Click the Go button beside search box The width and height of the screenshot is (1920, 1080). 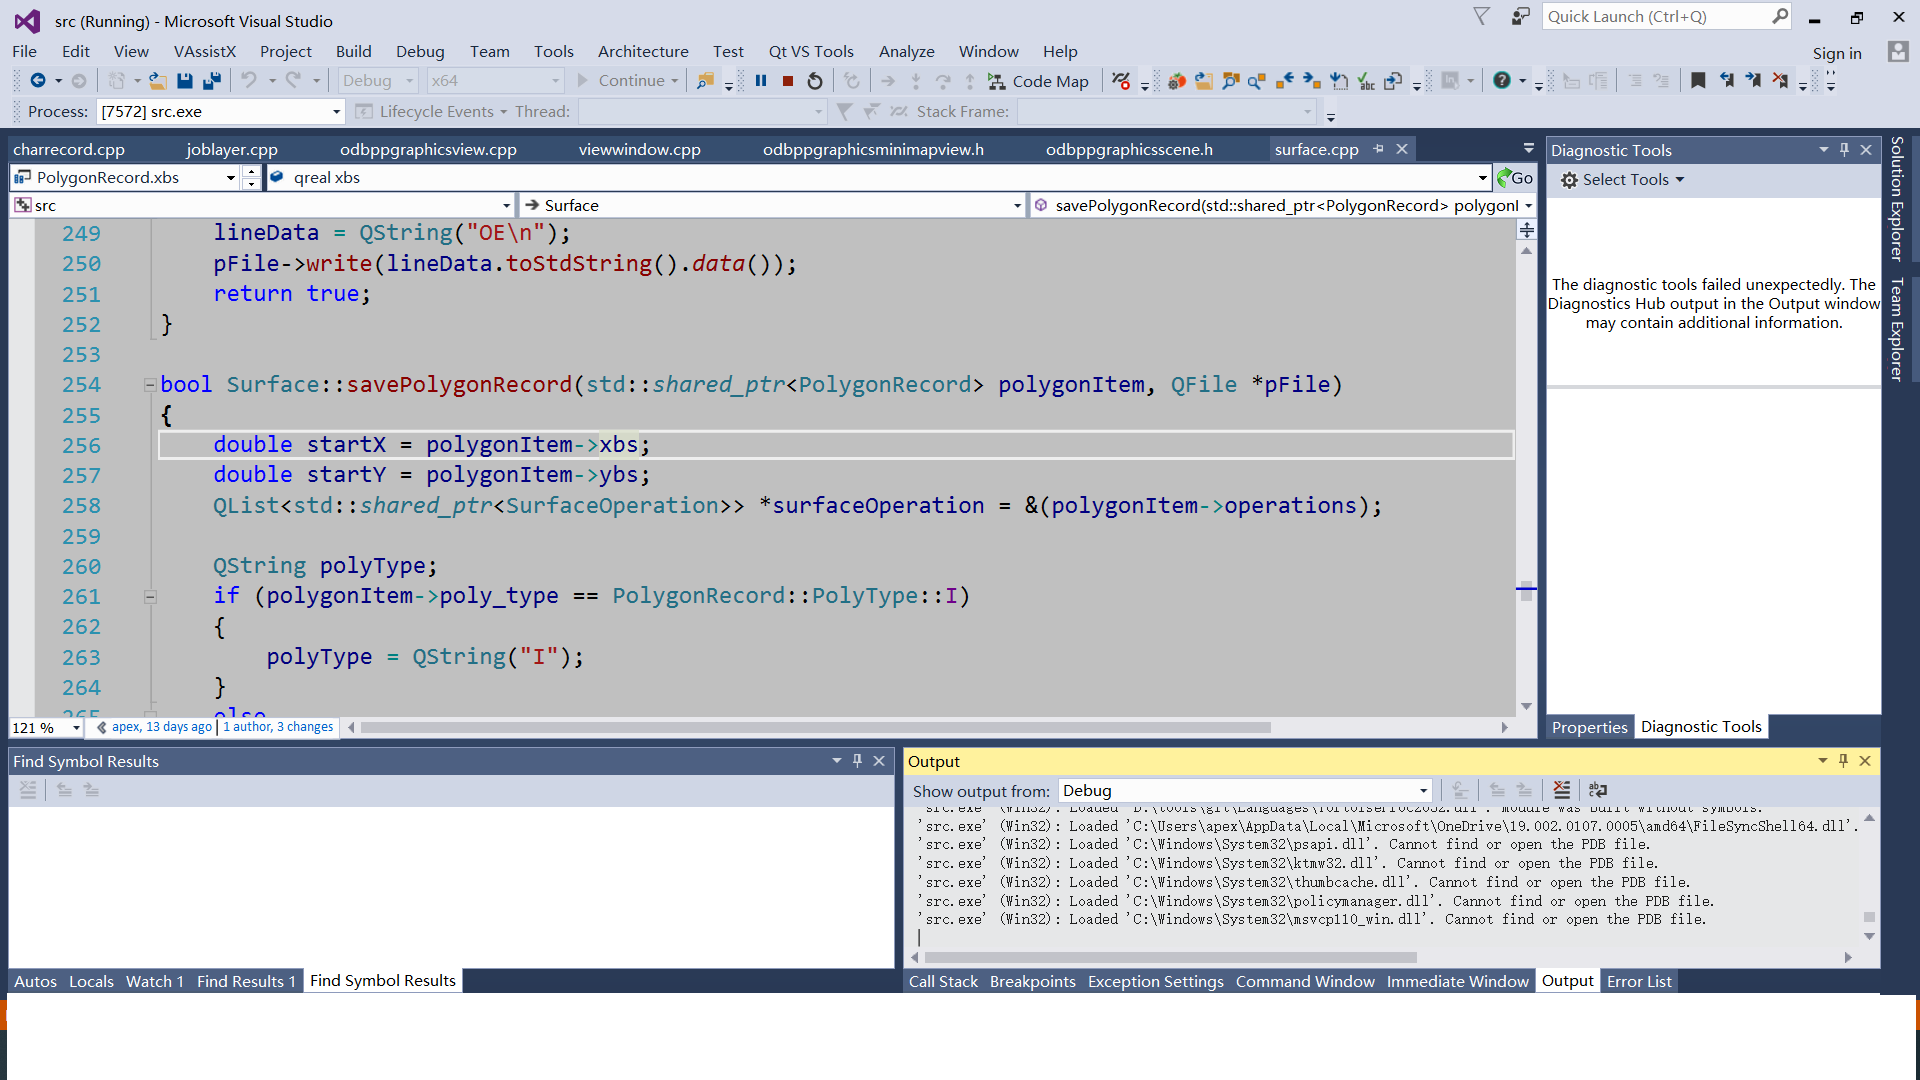[x=1515, y=178]
